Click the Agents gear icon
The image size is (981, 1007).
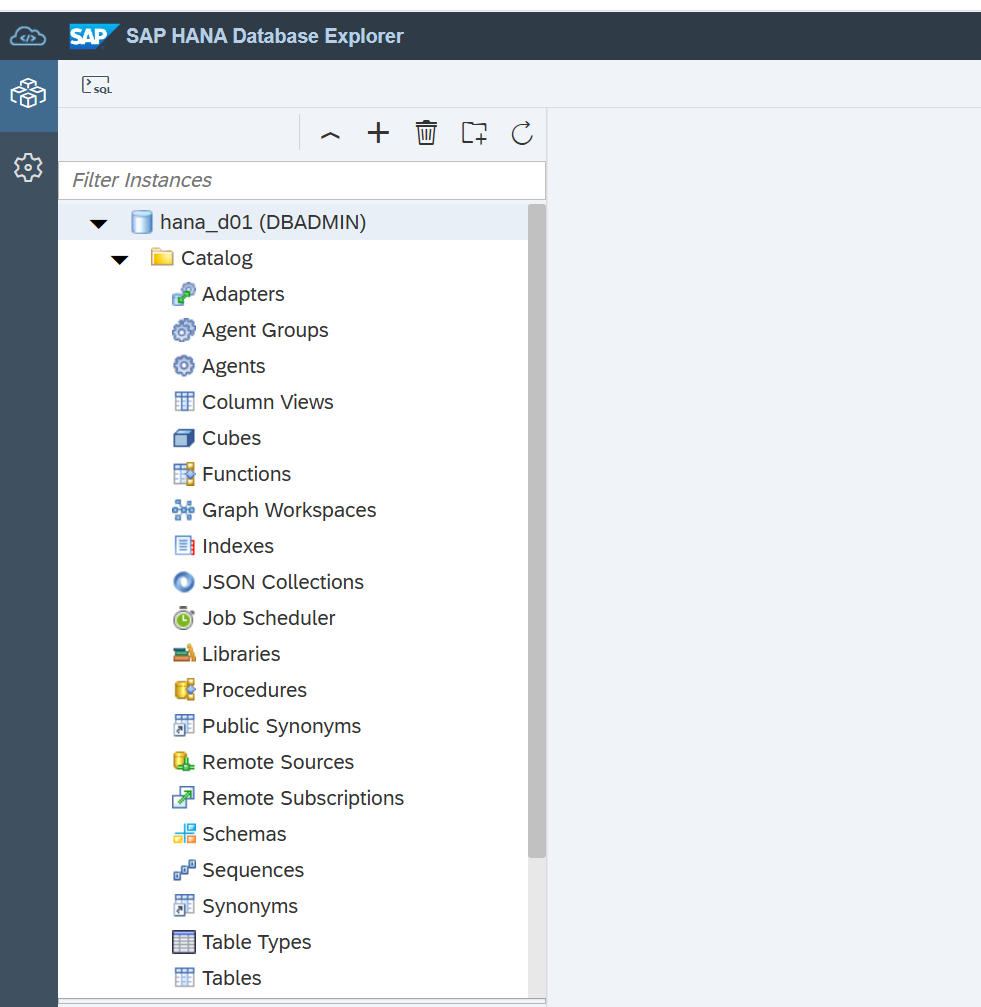(184, 366)
